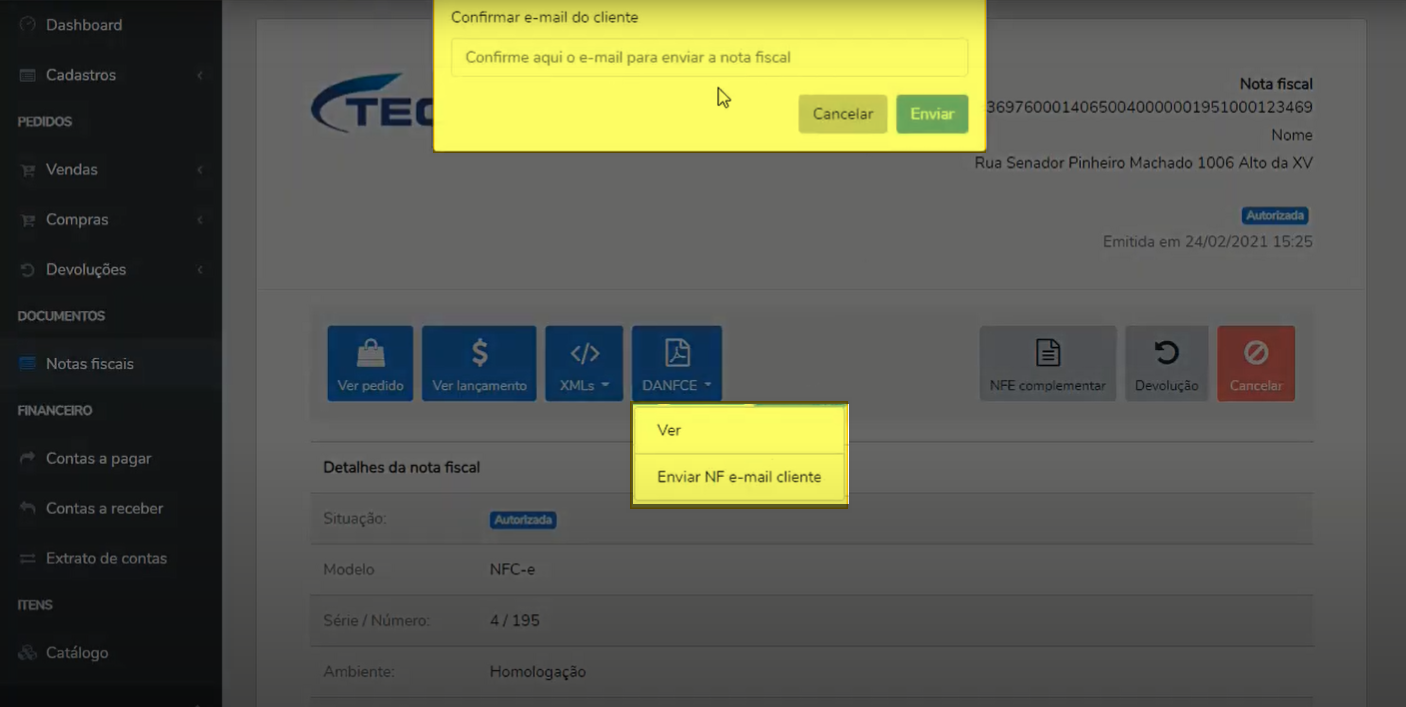
Task: Click the Ver pedido button
Action: [370, 364]
